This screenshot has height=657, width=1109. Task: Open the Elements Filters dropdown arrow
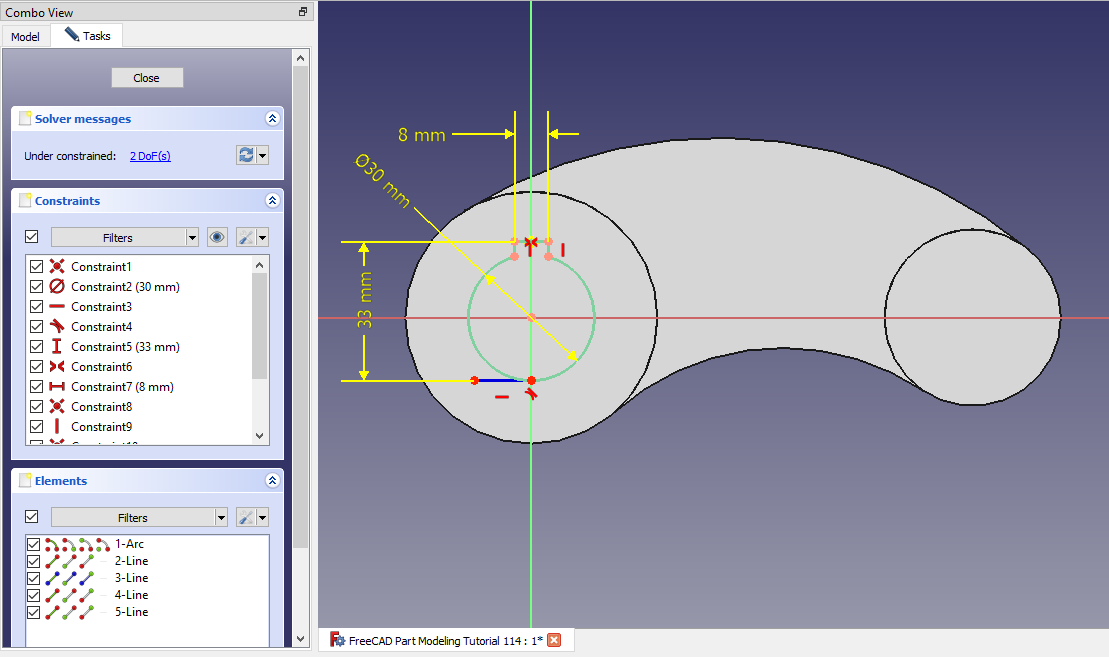point(220,517)
